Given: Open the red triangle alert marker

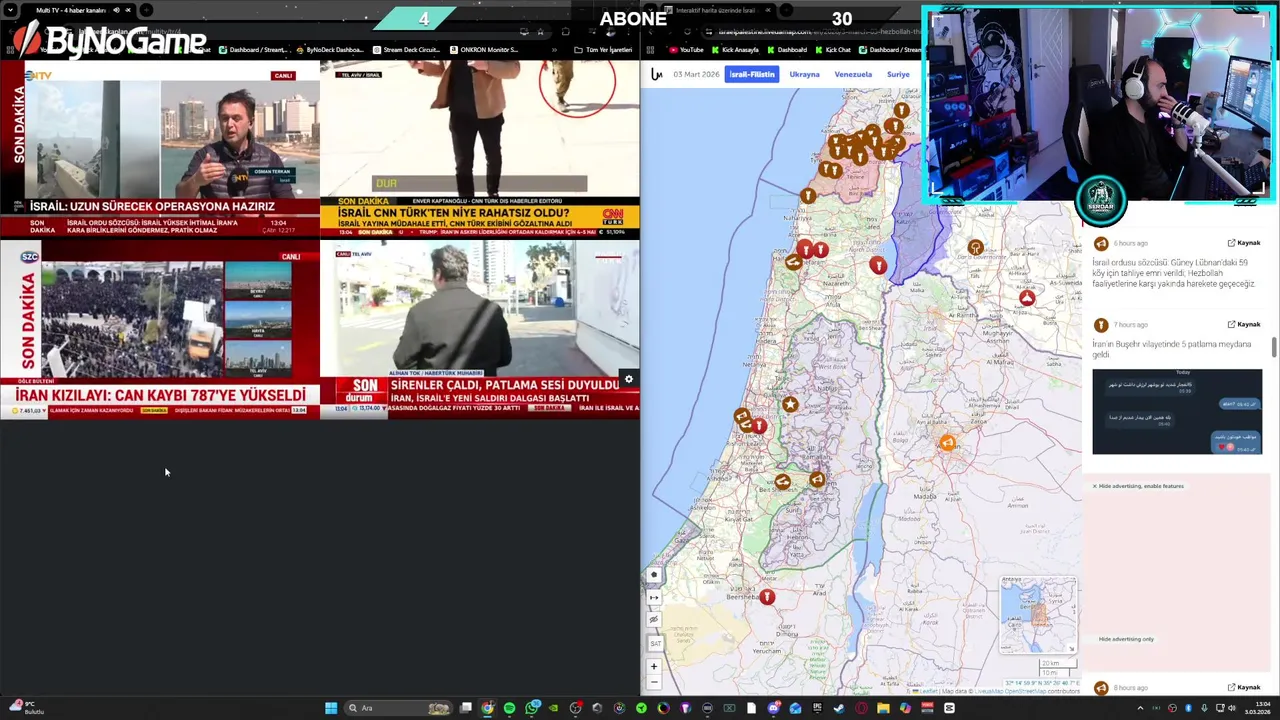Looking at the screenshot, I should coord(1027,298).
